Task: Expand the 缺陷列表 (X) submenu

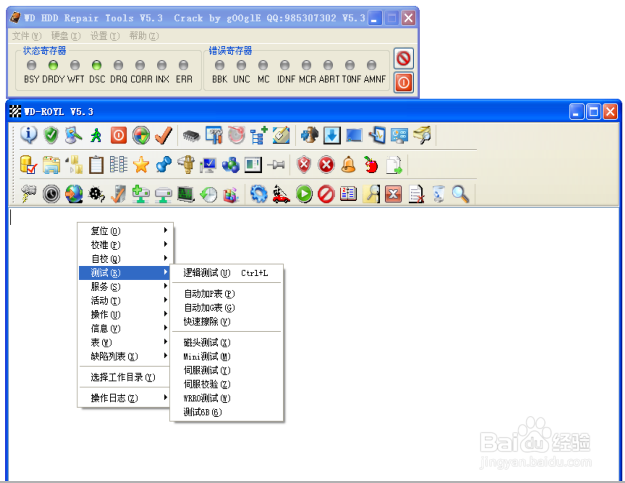Action: click(x=124, y=356)
